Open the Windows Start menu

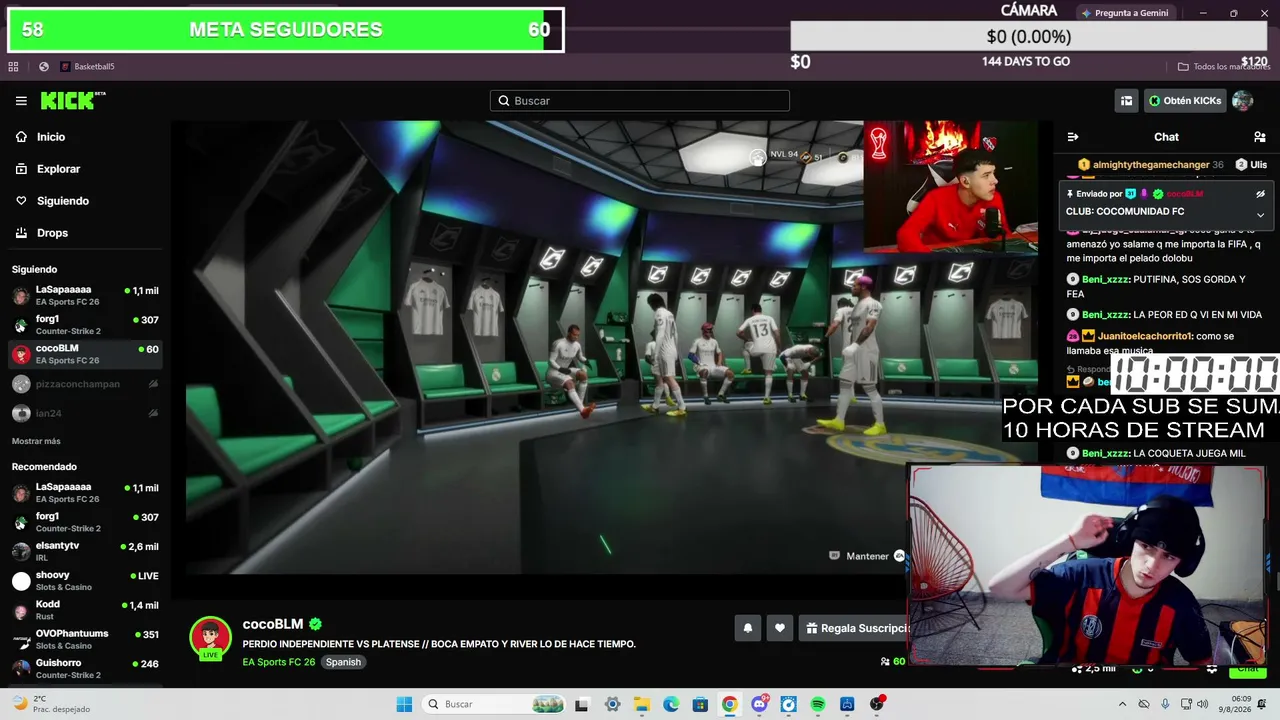[404, 704]
